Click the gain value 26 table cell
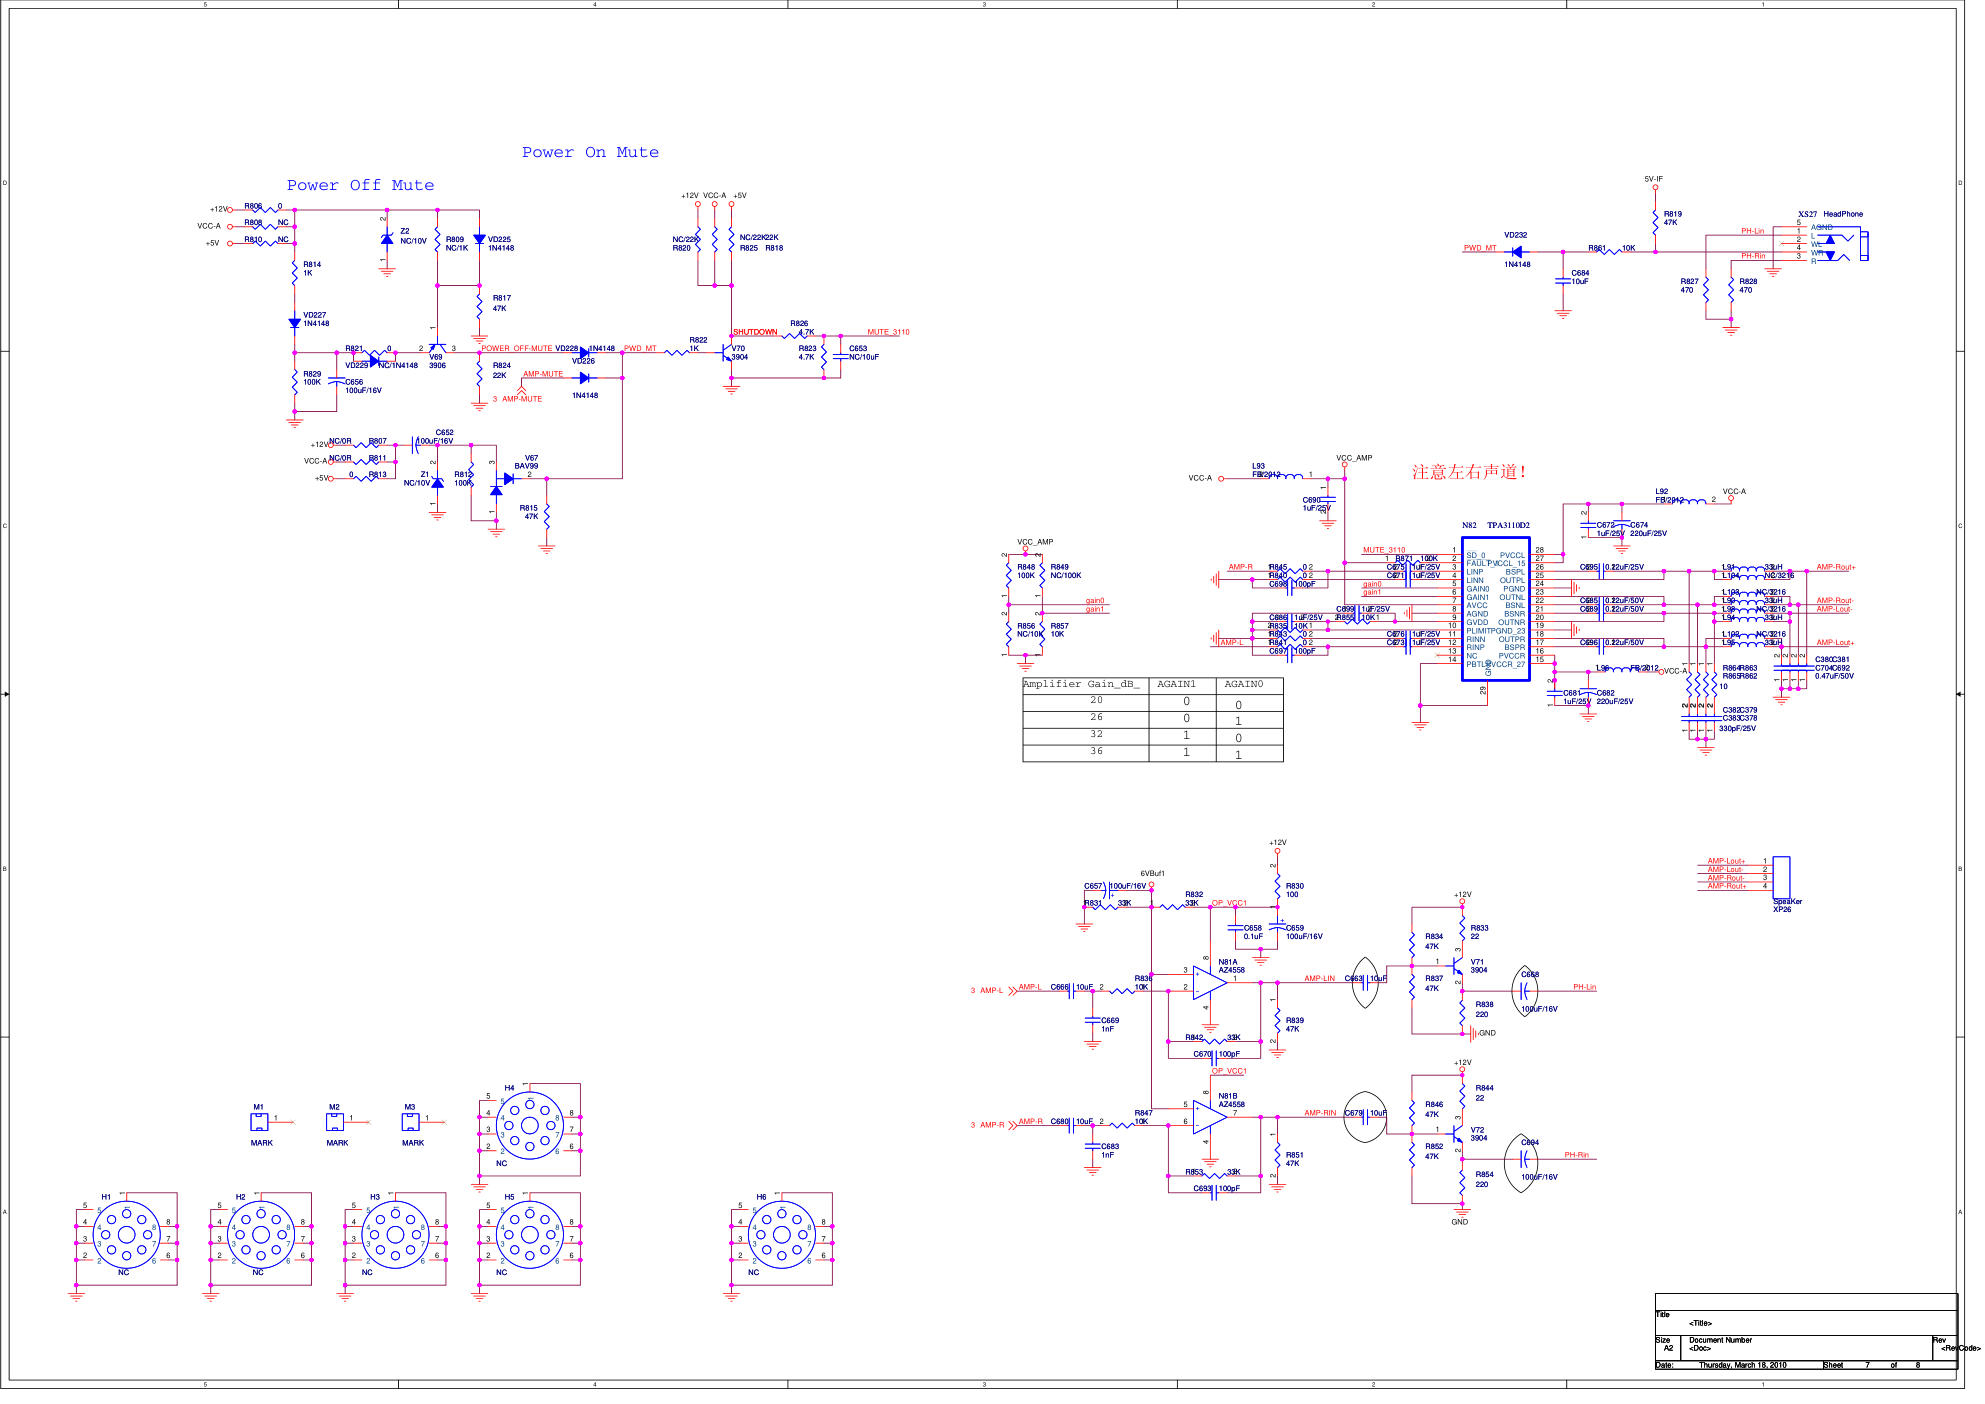Viewport: 1985px width, 1404px height. pos(1097,717)
